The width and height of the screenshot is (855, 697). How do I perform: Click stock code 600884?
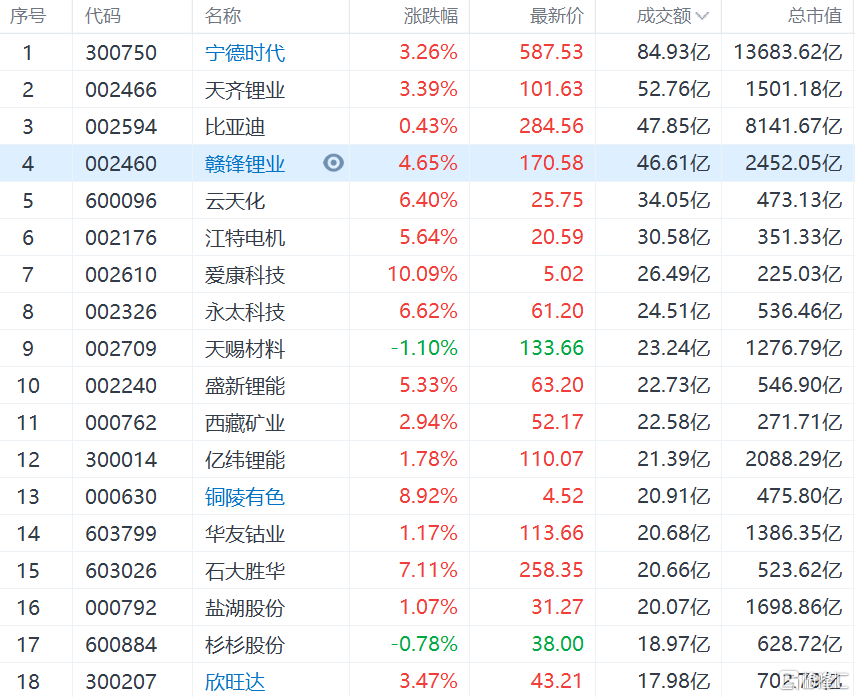pos(121,645)
